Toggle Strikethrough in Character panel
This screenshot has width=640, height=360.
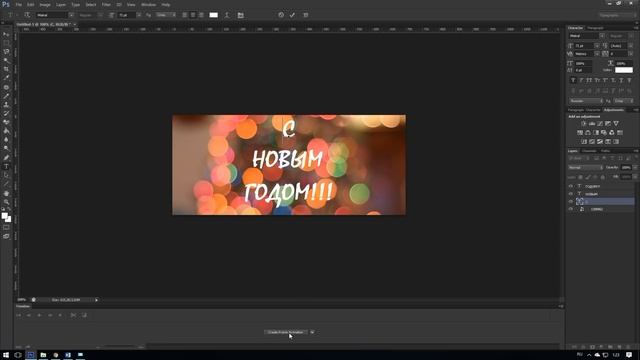click(629, 80)
